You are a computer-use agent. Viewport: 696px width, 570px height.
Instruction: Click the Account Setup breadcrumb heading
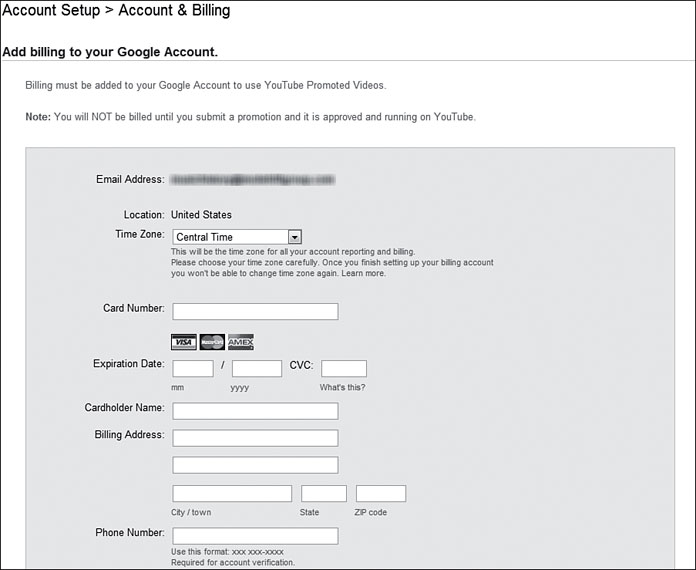[x=51, y=10]
